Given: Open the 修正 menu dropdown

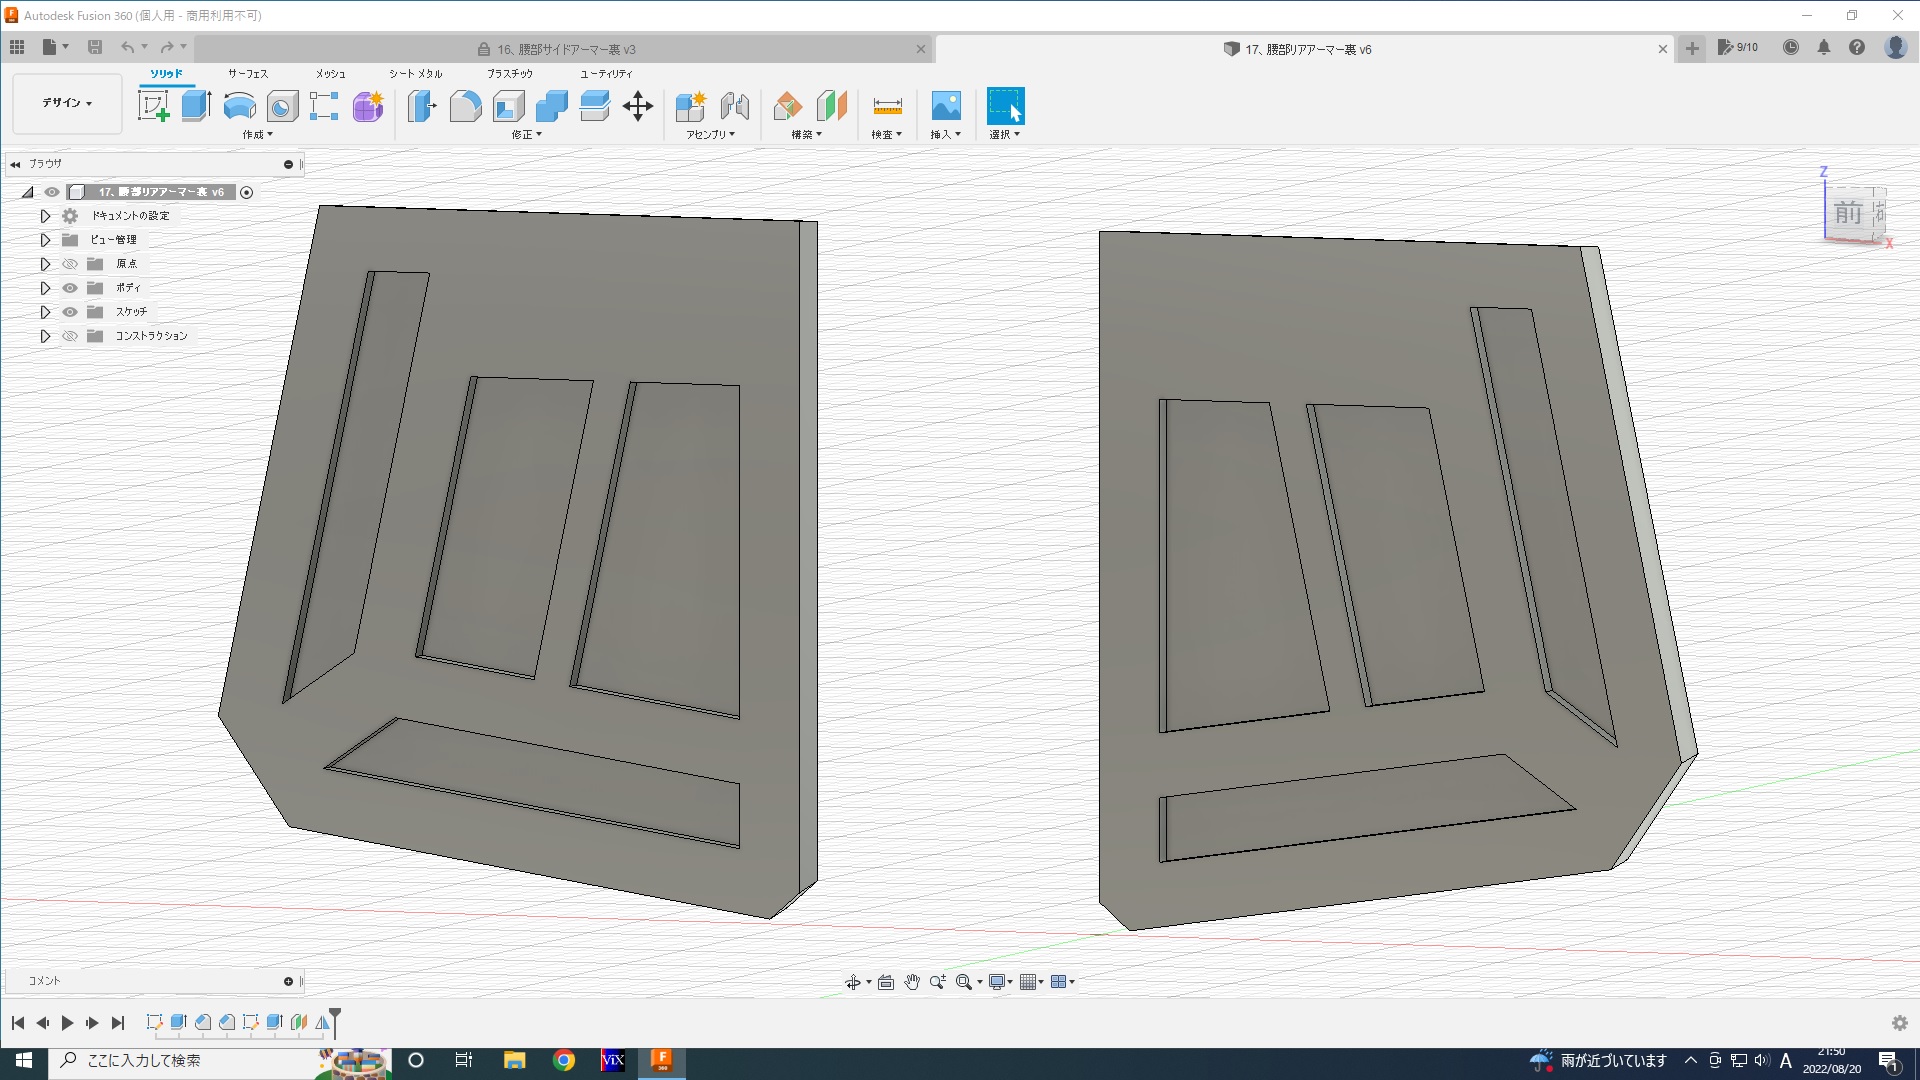Looking at the screenshot, I should point(526,134).
